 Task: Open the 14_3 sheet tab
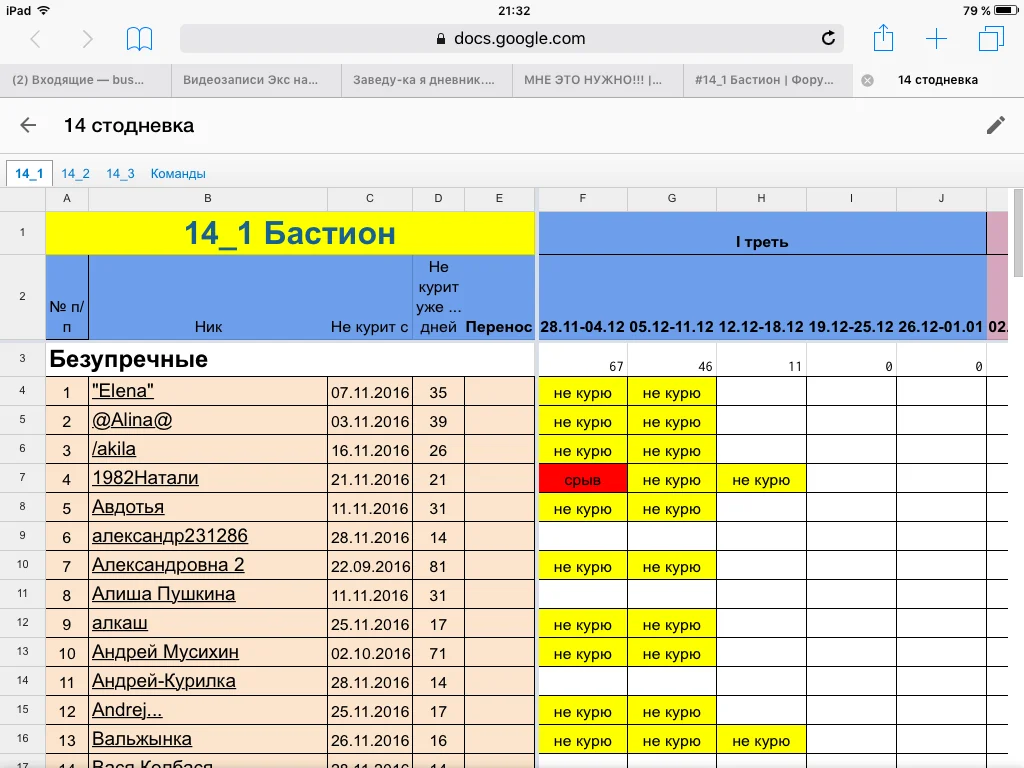(120, 174)
